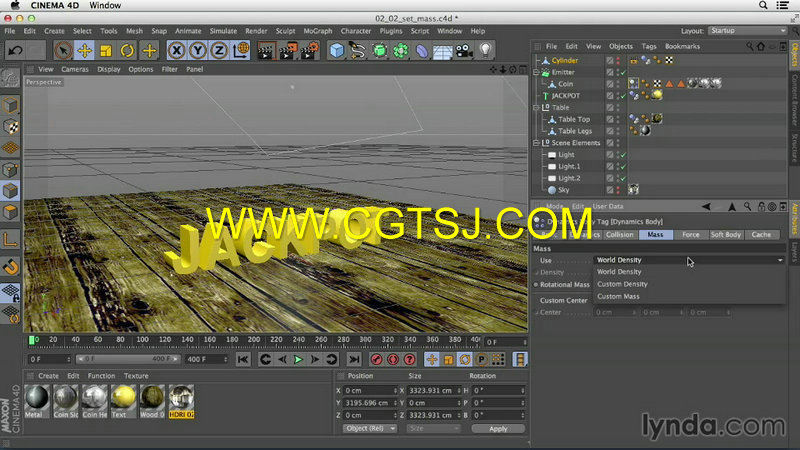Open viewport Cameras menu
Viewport: 800px width, 450px height.
coord(74,69)
